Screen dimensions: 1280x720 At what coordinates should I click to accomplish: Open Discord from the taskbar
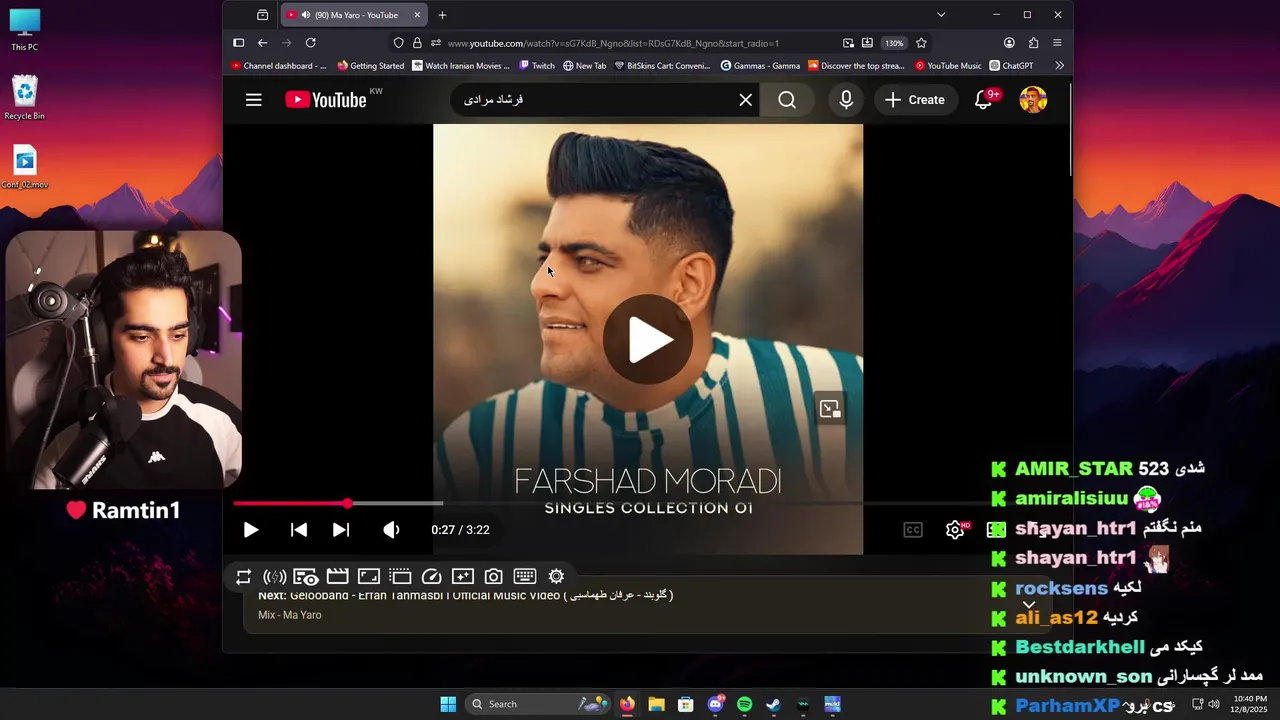715,704
